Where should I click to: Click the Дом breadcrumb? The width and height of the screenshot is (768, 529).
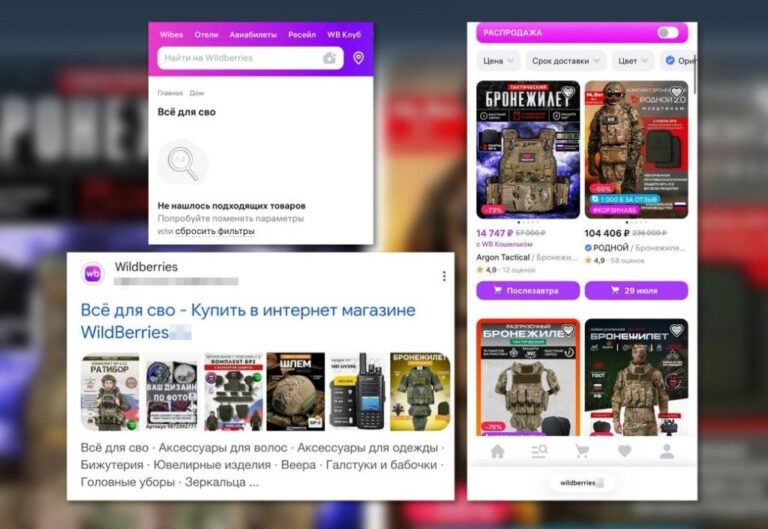pos(196,93)
